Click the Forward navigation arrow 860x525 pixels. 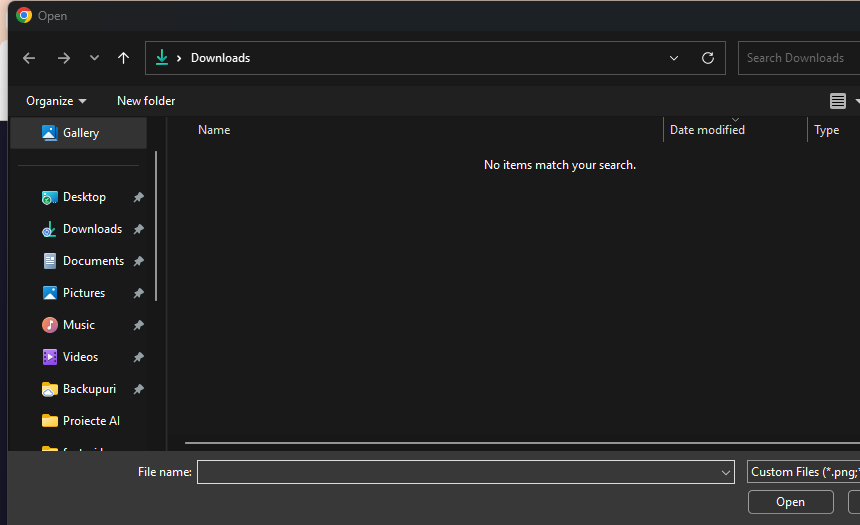coord(64,58)
